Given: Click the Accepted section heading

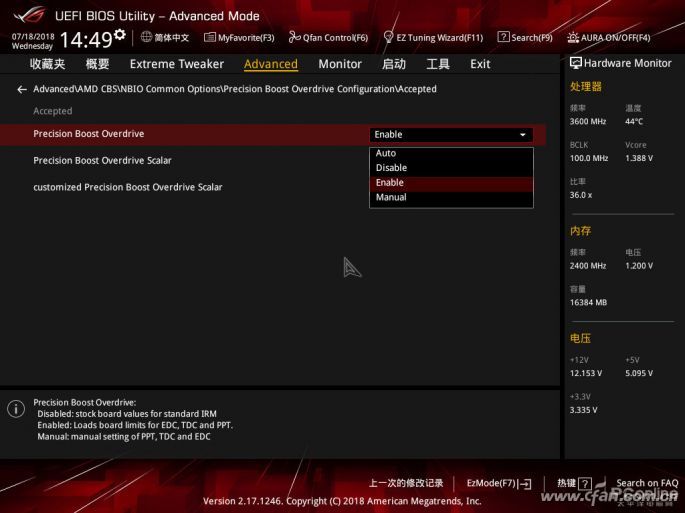Looking at the screenshot, I should point(52,111).
